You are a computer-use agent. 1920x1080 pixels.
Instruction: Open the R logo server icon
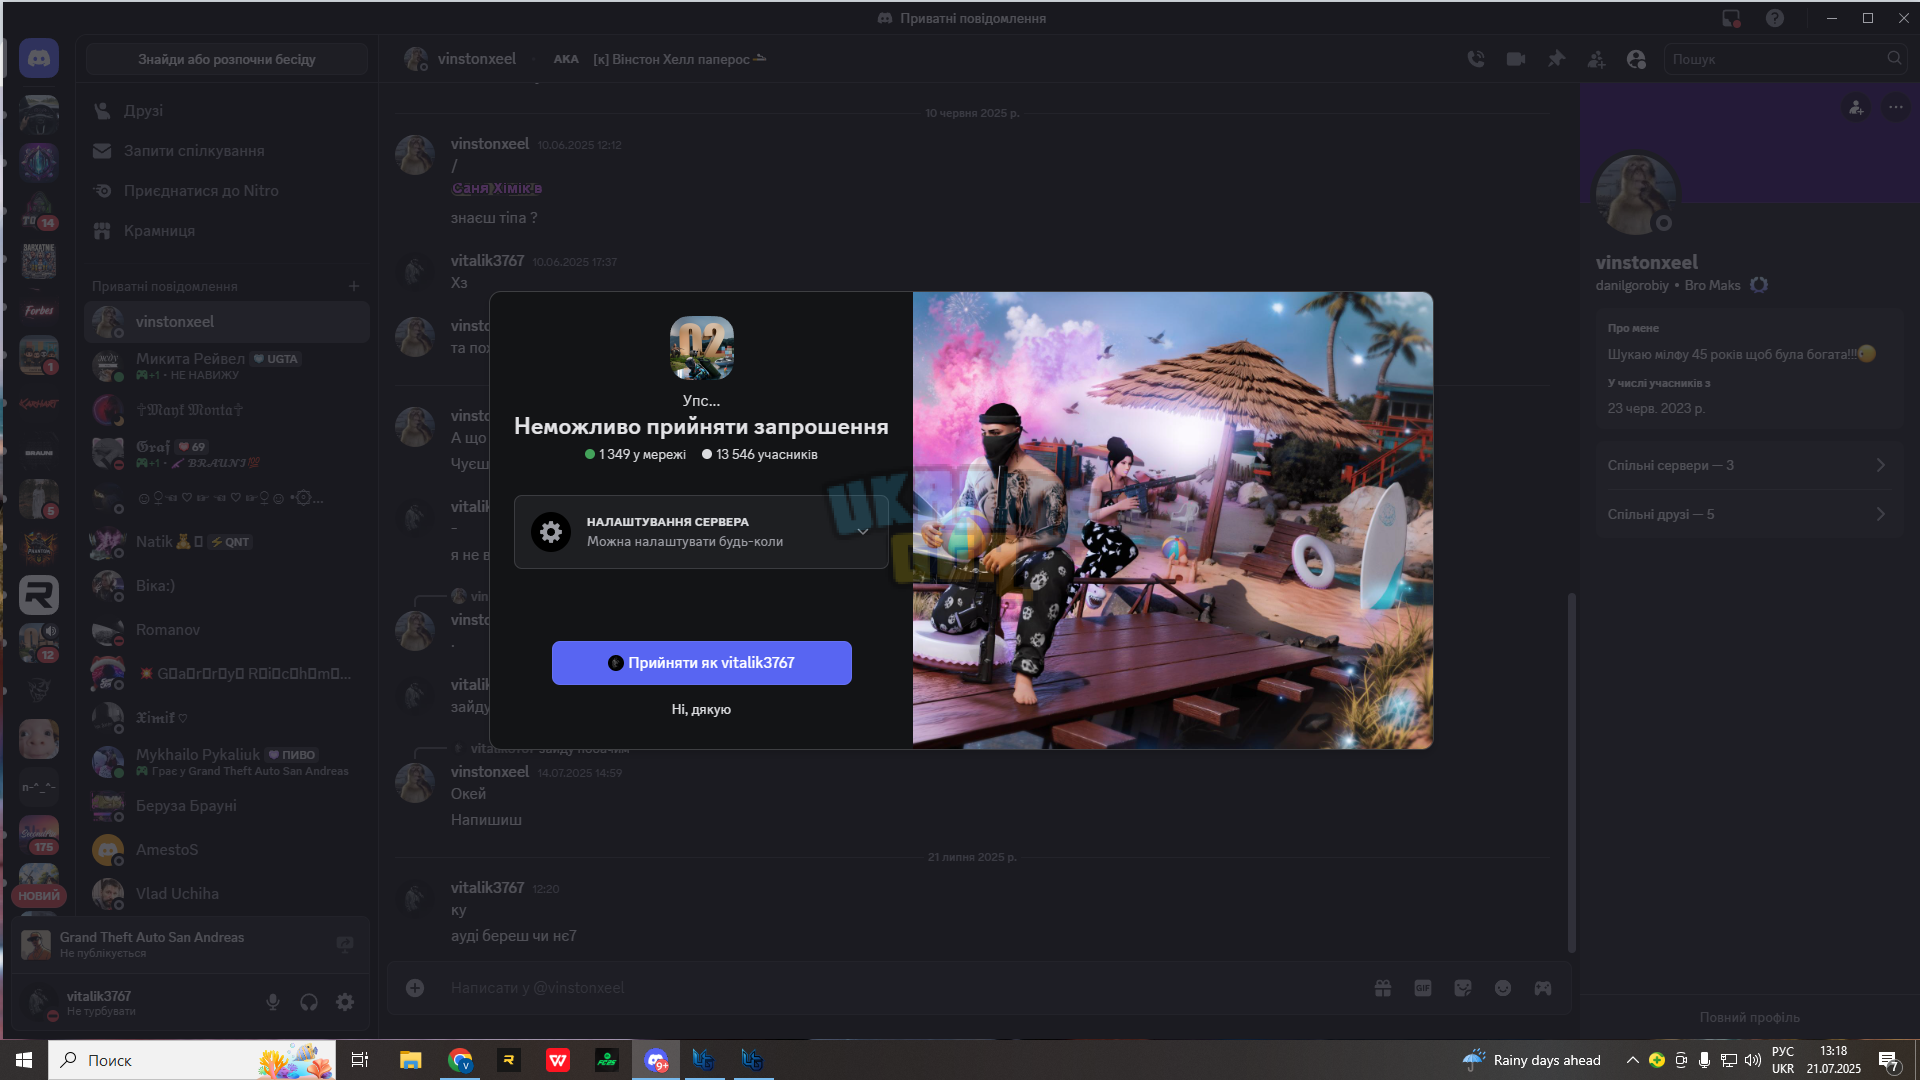(x=39, y=595)
